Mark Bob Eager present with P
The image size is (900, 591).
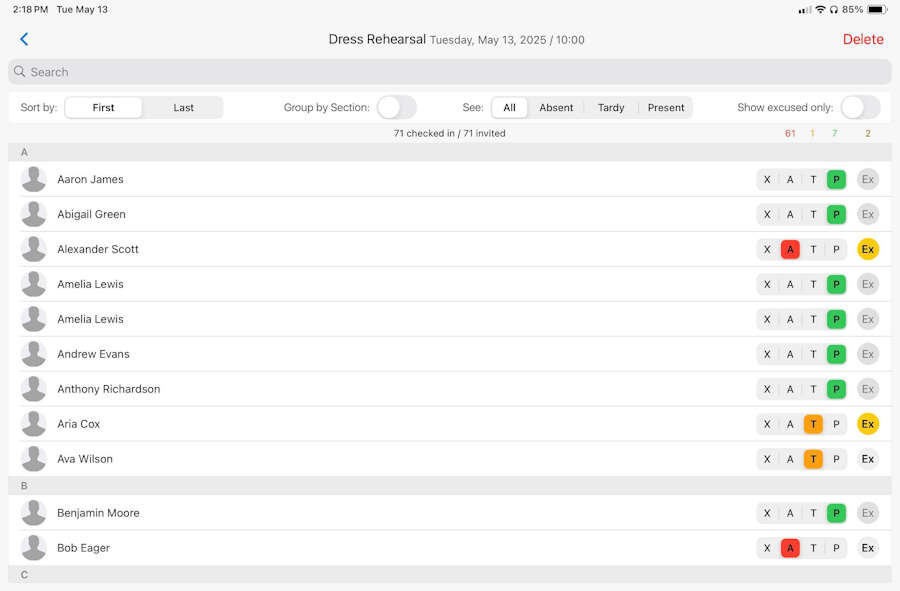pyautogui.click(x=836, y=549)
